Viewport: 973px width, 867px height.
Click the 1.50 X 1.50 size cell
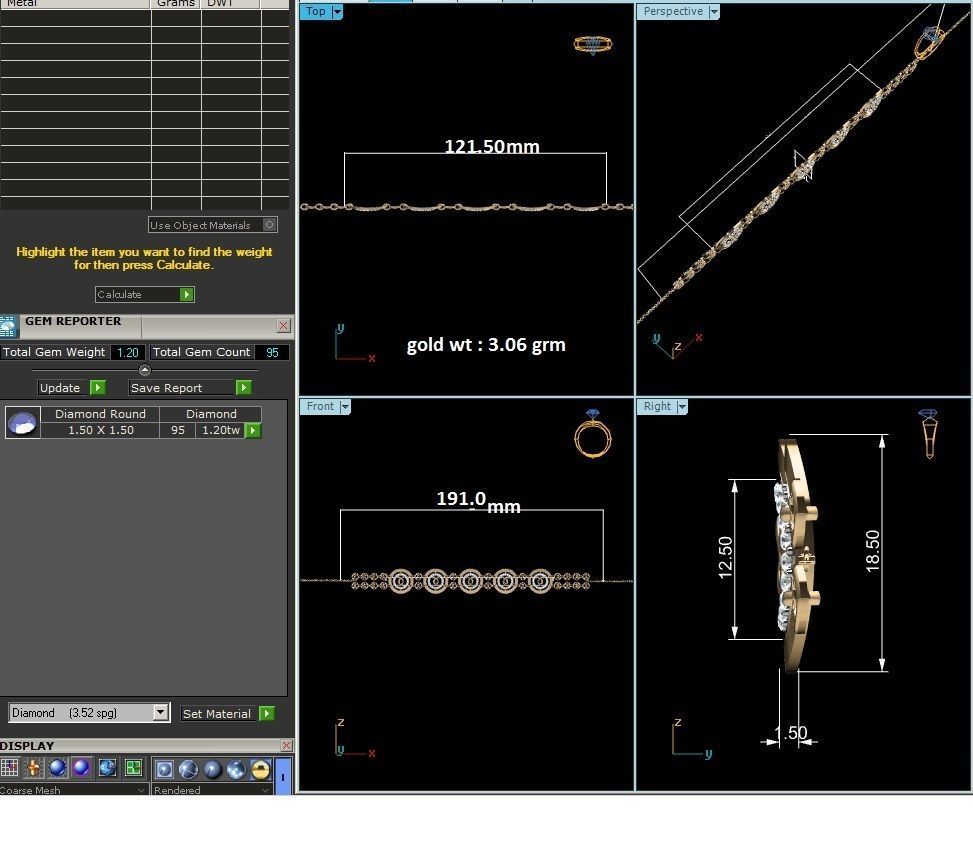[101, 430]
